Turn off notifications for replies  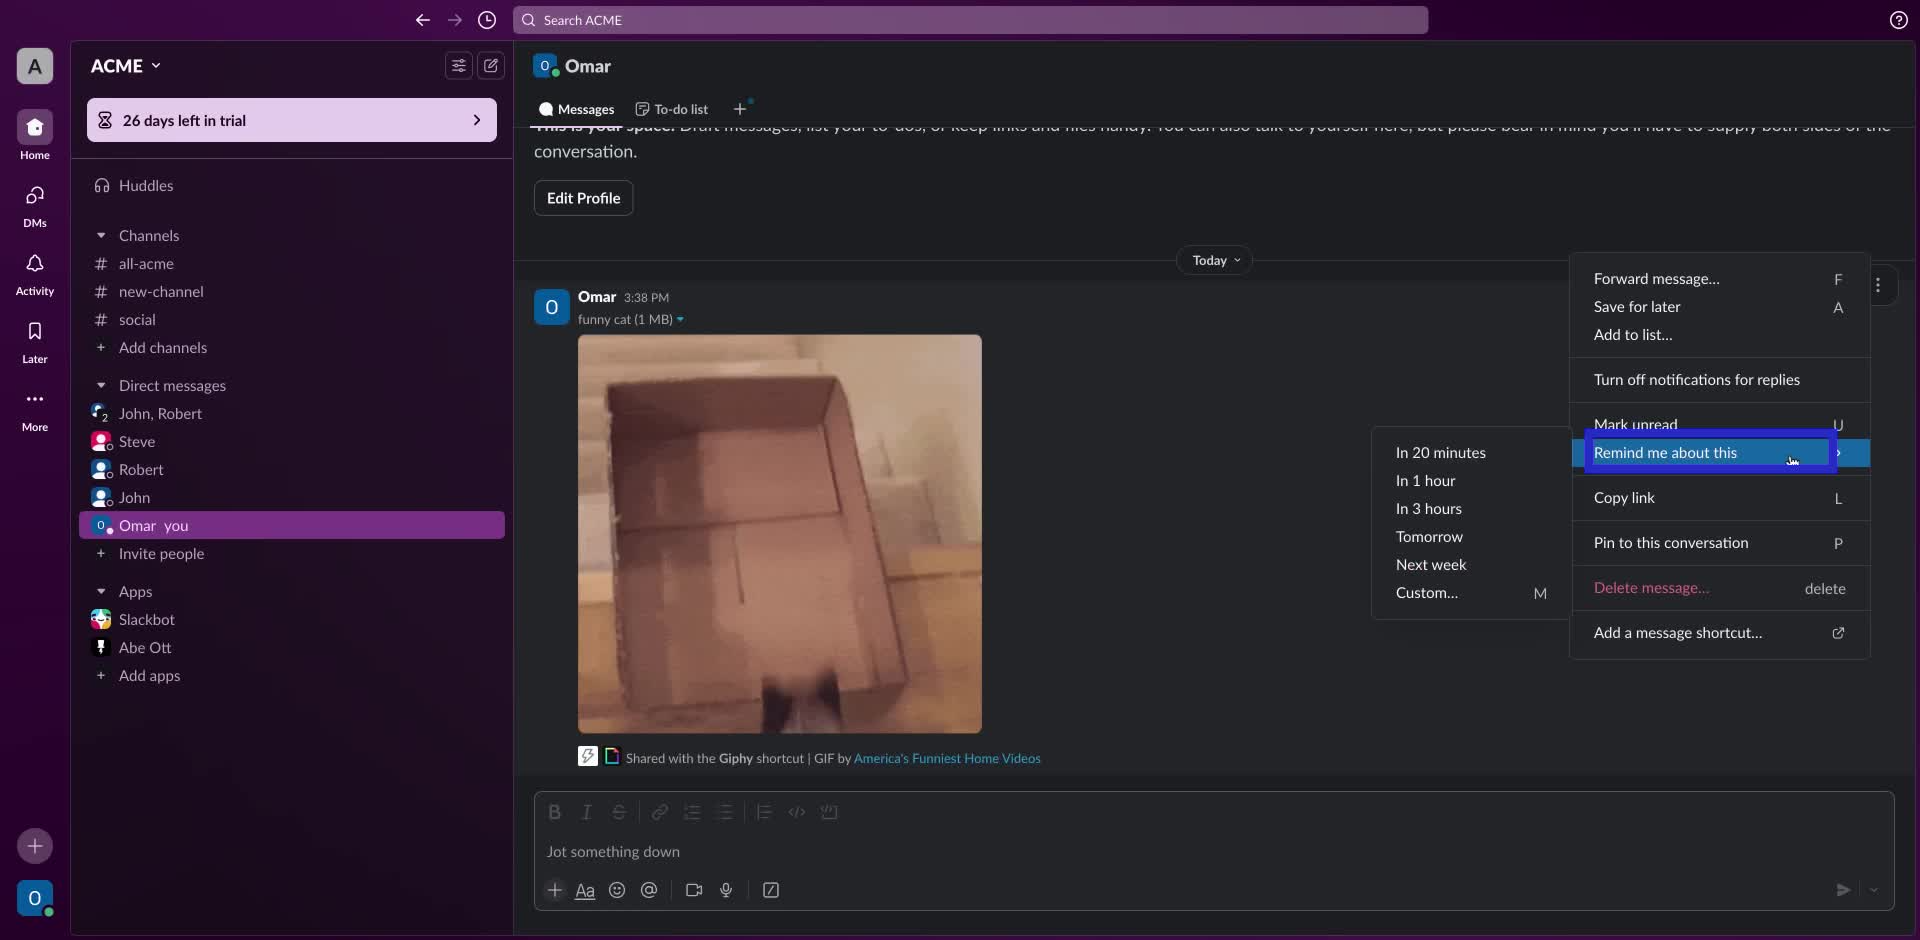coord(1698,380)
